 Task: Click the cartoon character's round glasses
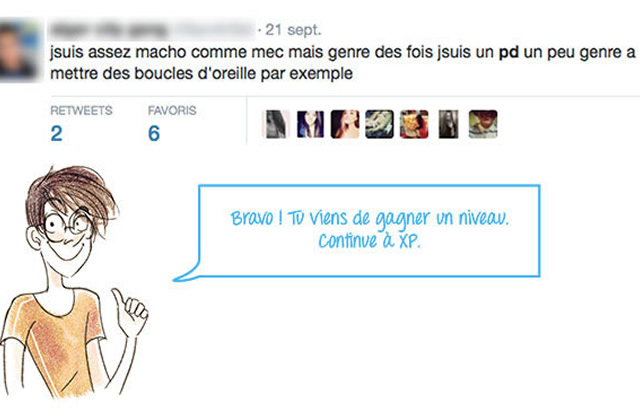pos(68,224)
